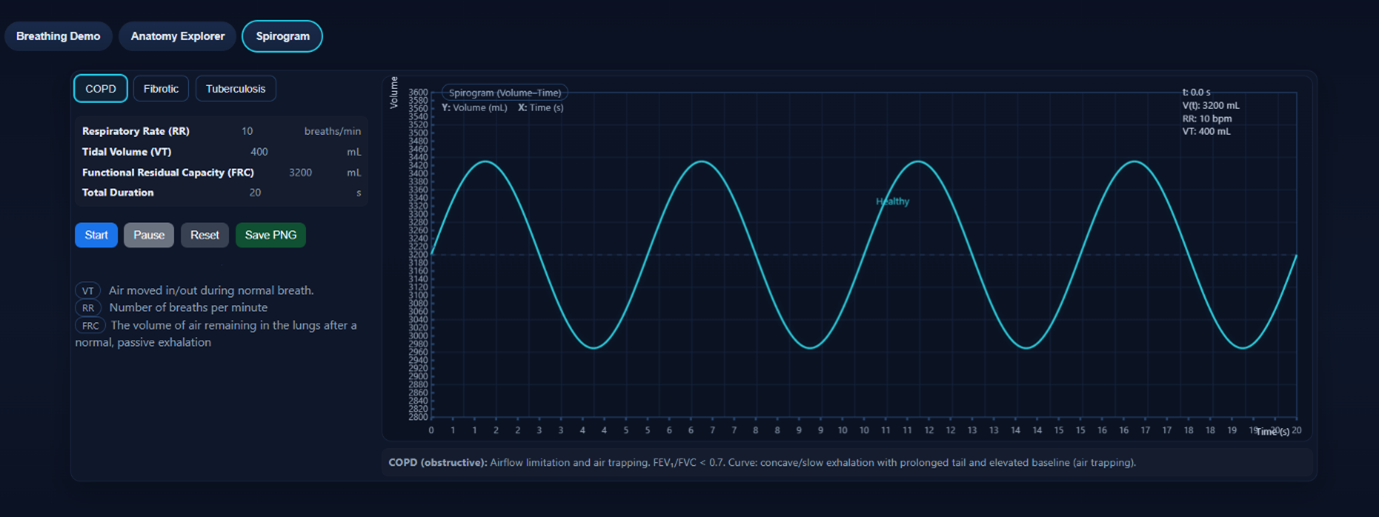Image resolution: width=1379 pixels, height=517 pixels.
Task: Click the Healthy curve label
Action: pos(892,202)
